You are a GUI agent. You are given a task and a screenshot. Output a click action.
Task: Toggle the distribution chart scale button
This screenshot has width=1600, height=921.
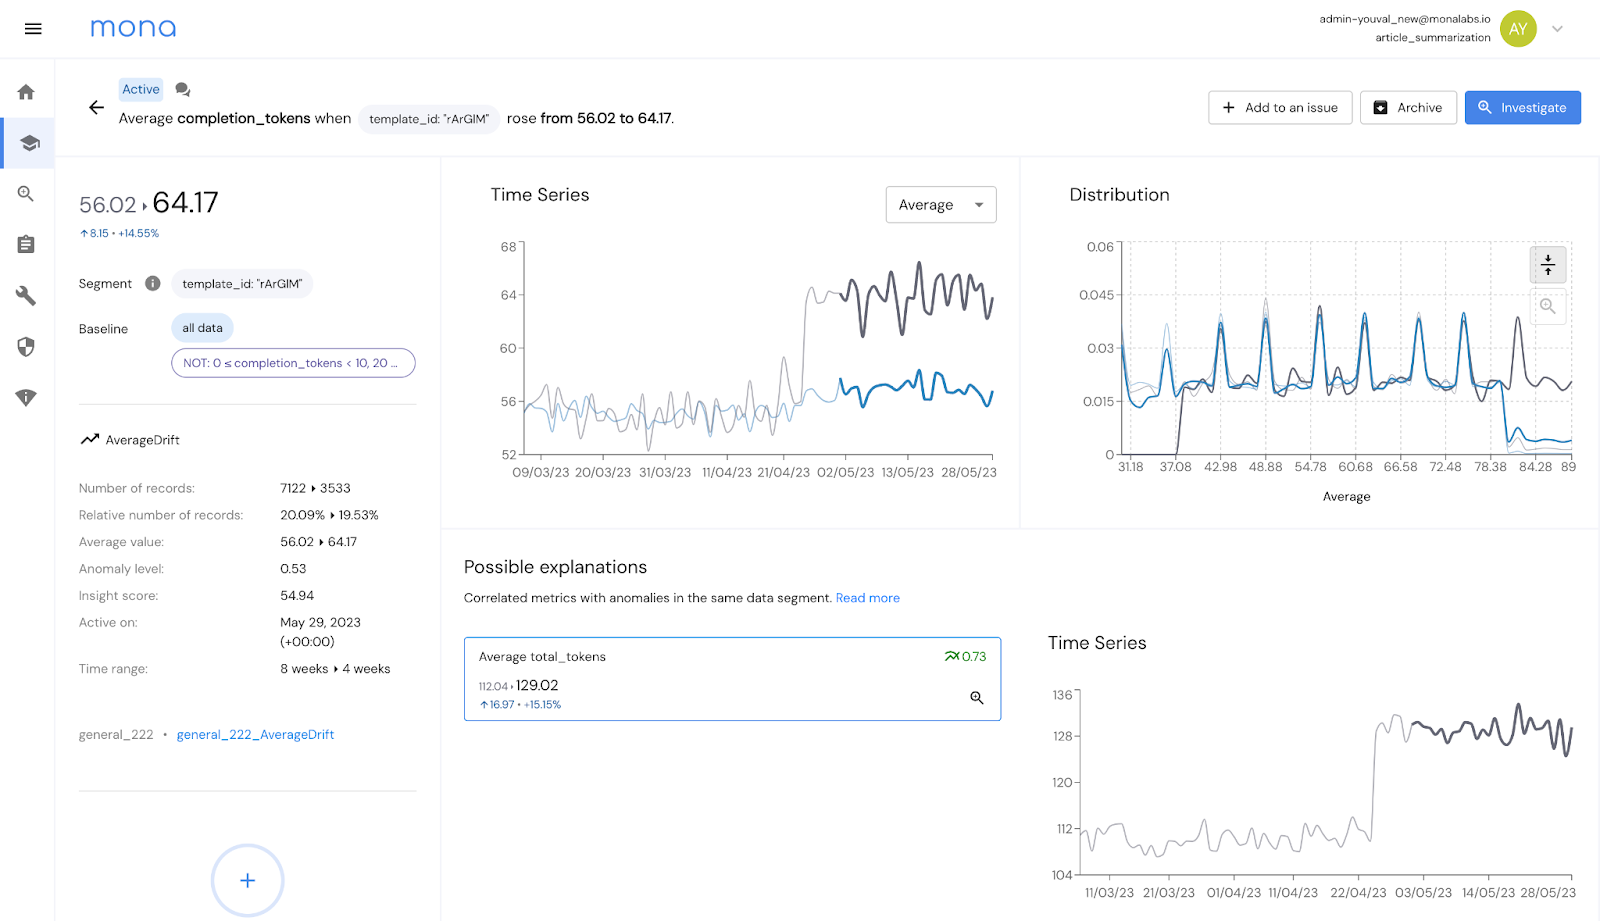(1547, 265)
